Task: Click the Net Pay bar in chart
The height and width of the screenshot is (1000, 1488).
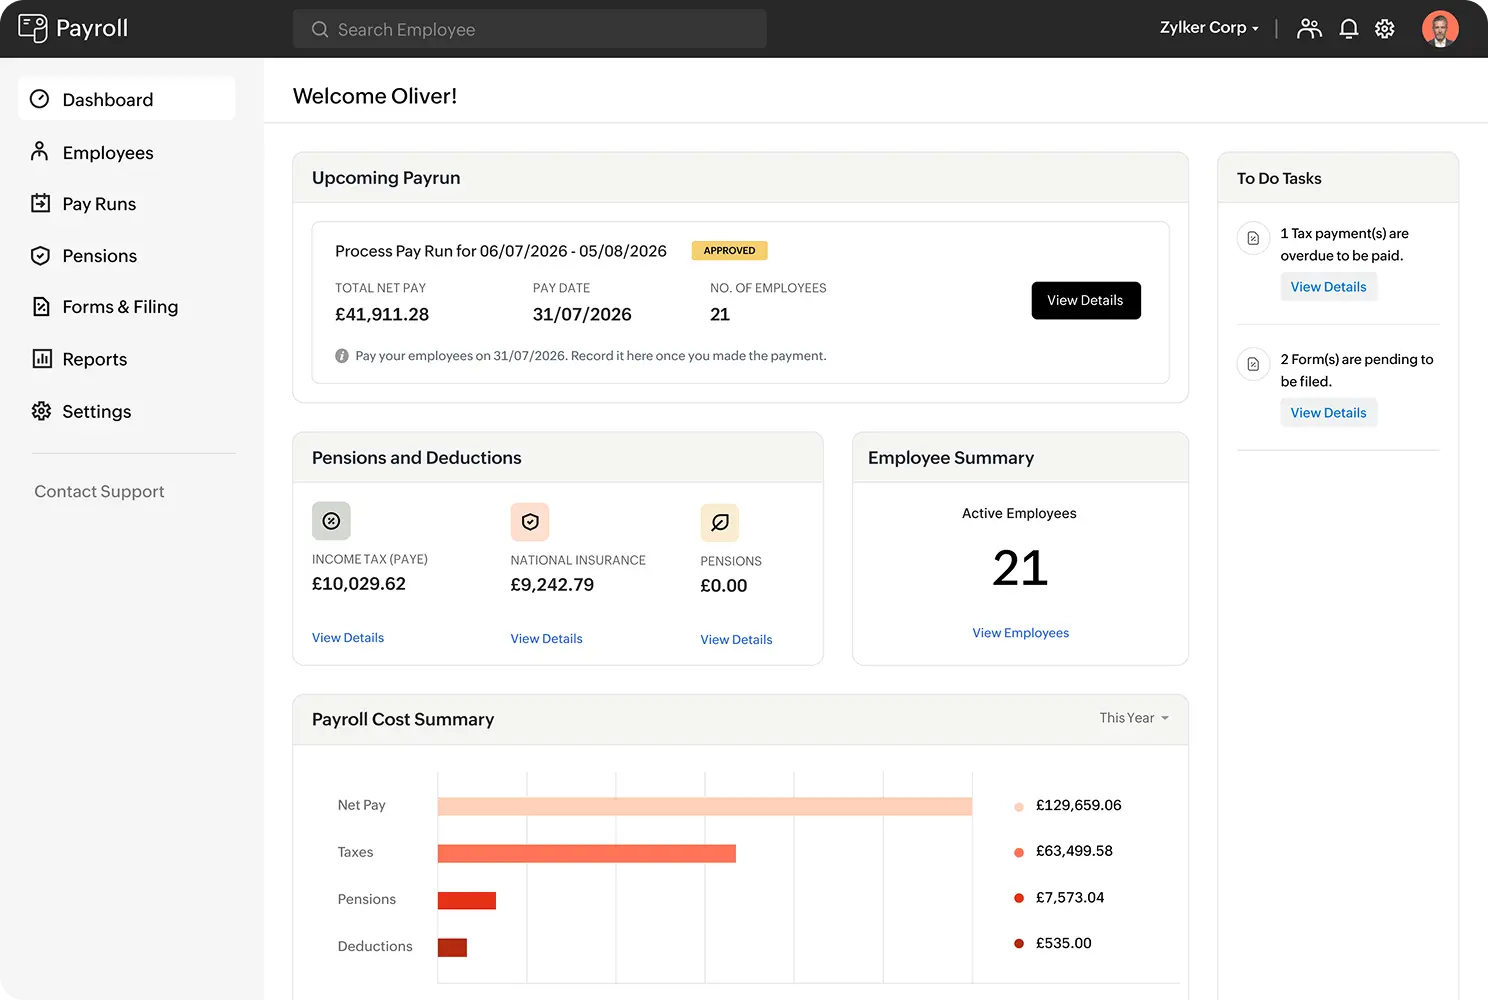Action: [x=705, y=806]
